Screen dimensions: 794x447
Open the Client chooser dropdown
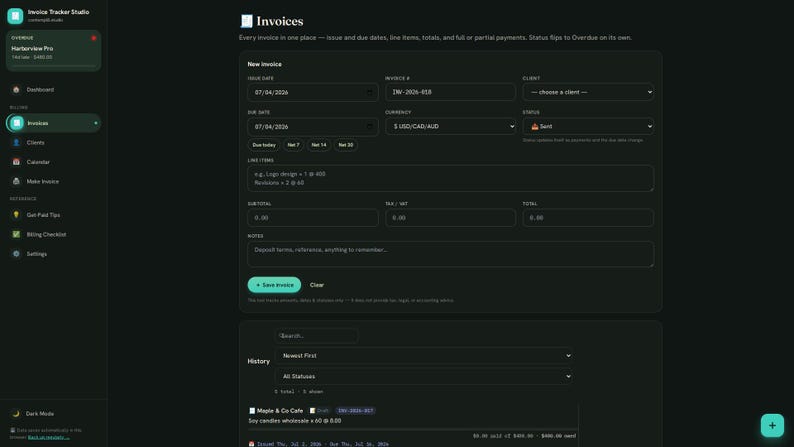[588, 92]
